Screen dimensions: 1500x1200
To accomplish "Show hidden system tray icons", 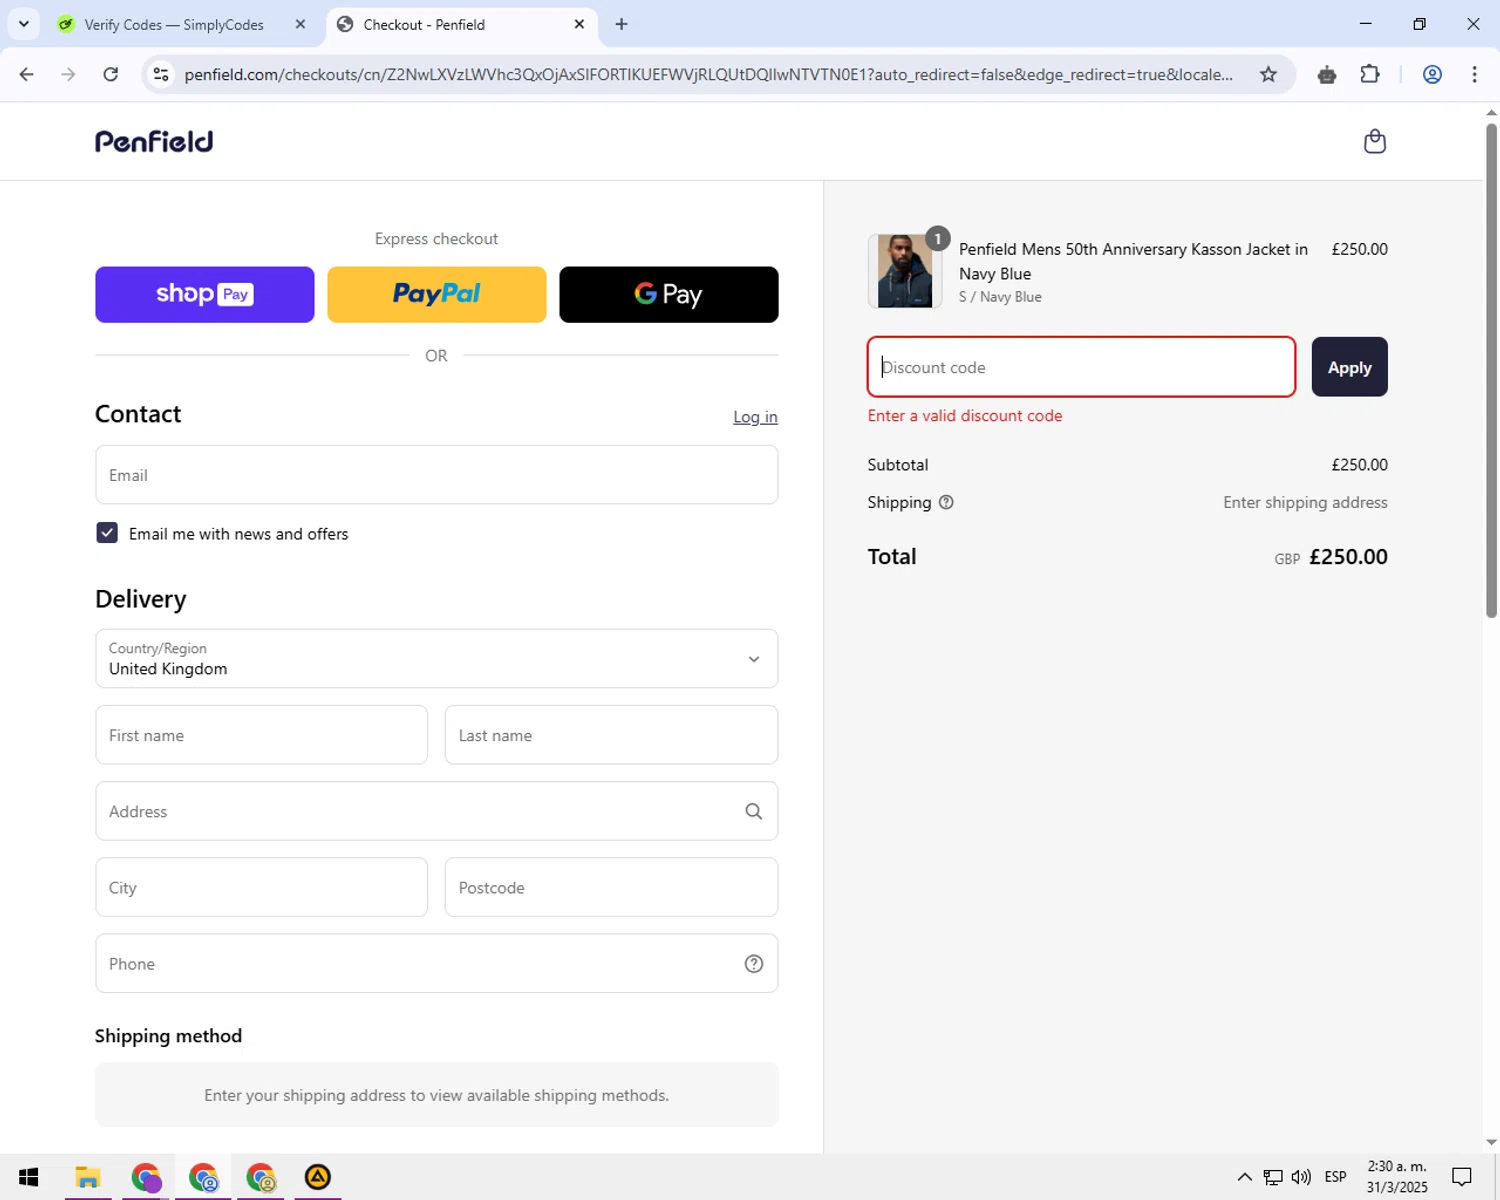I will click(x=1244, y=1177).
